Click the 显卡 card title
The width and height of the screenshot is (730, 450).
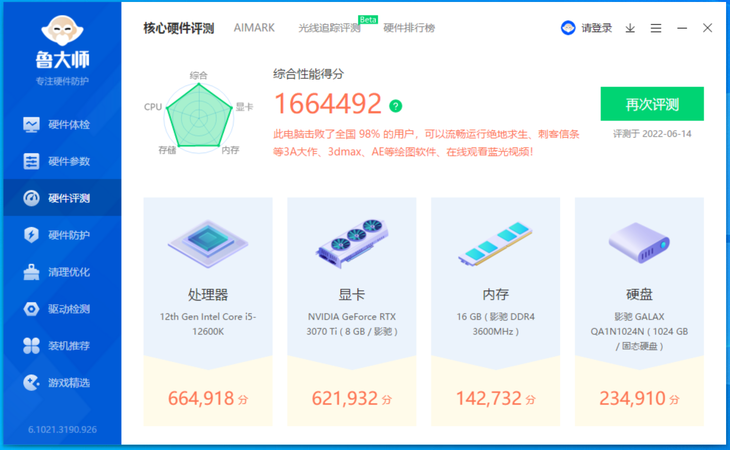[352, 294]
